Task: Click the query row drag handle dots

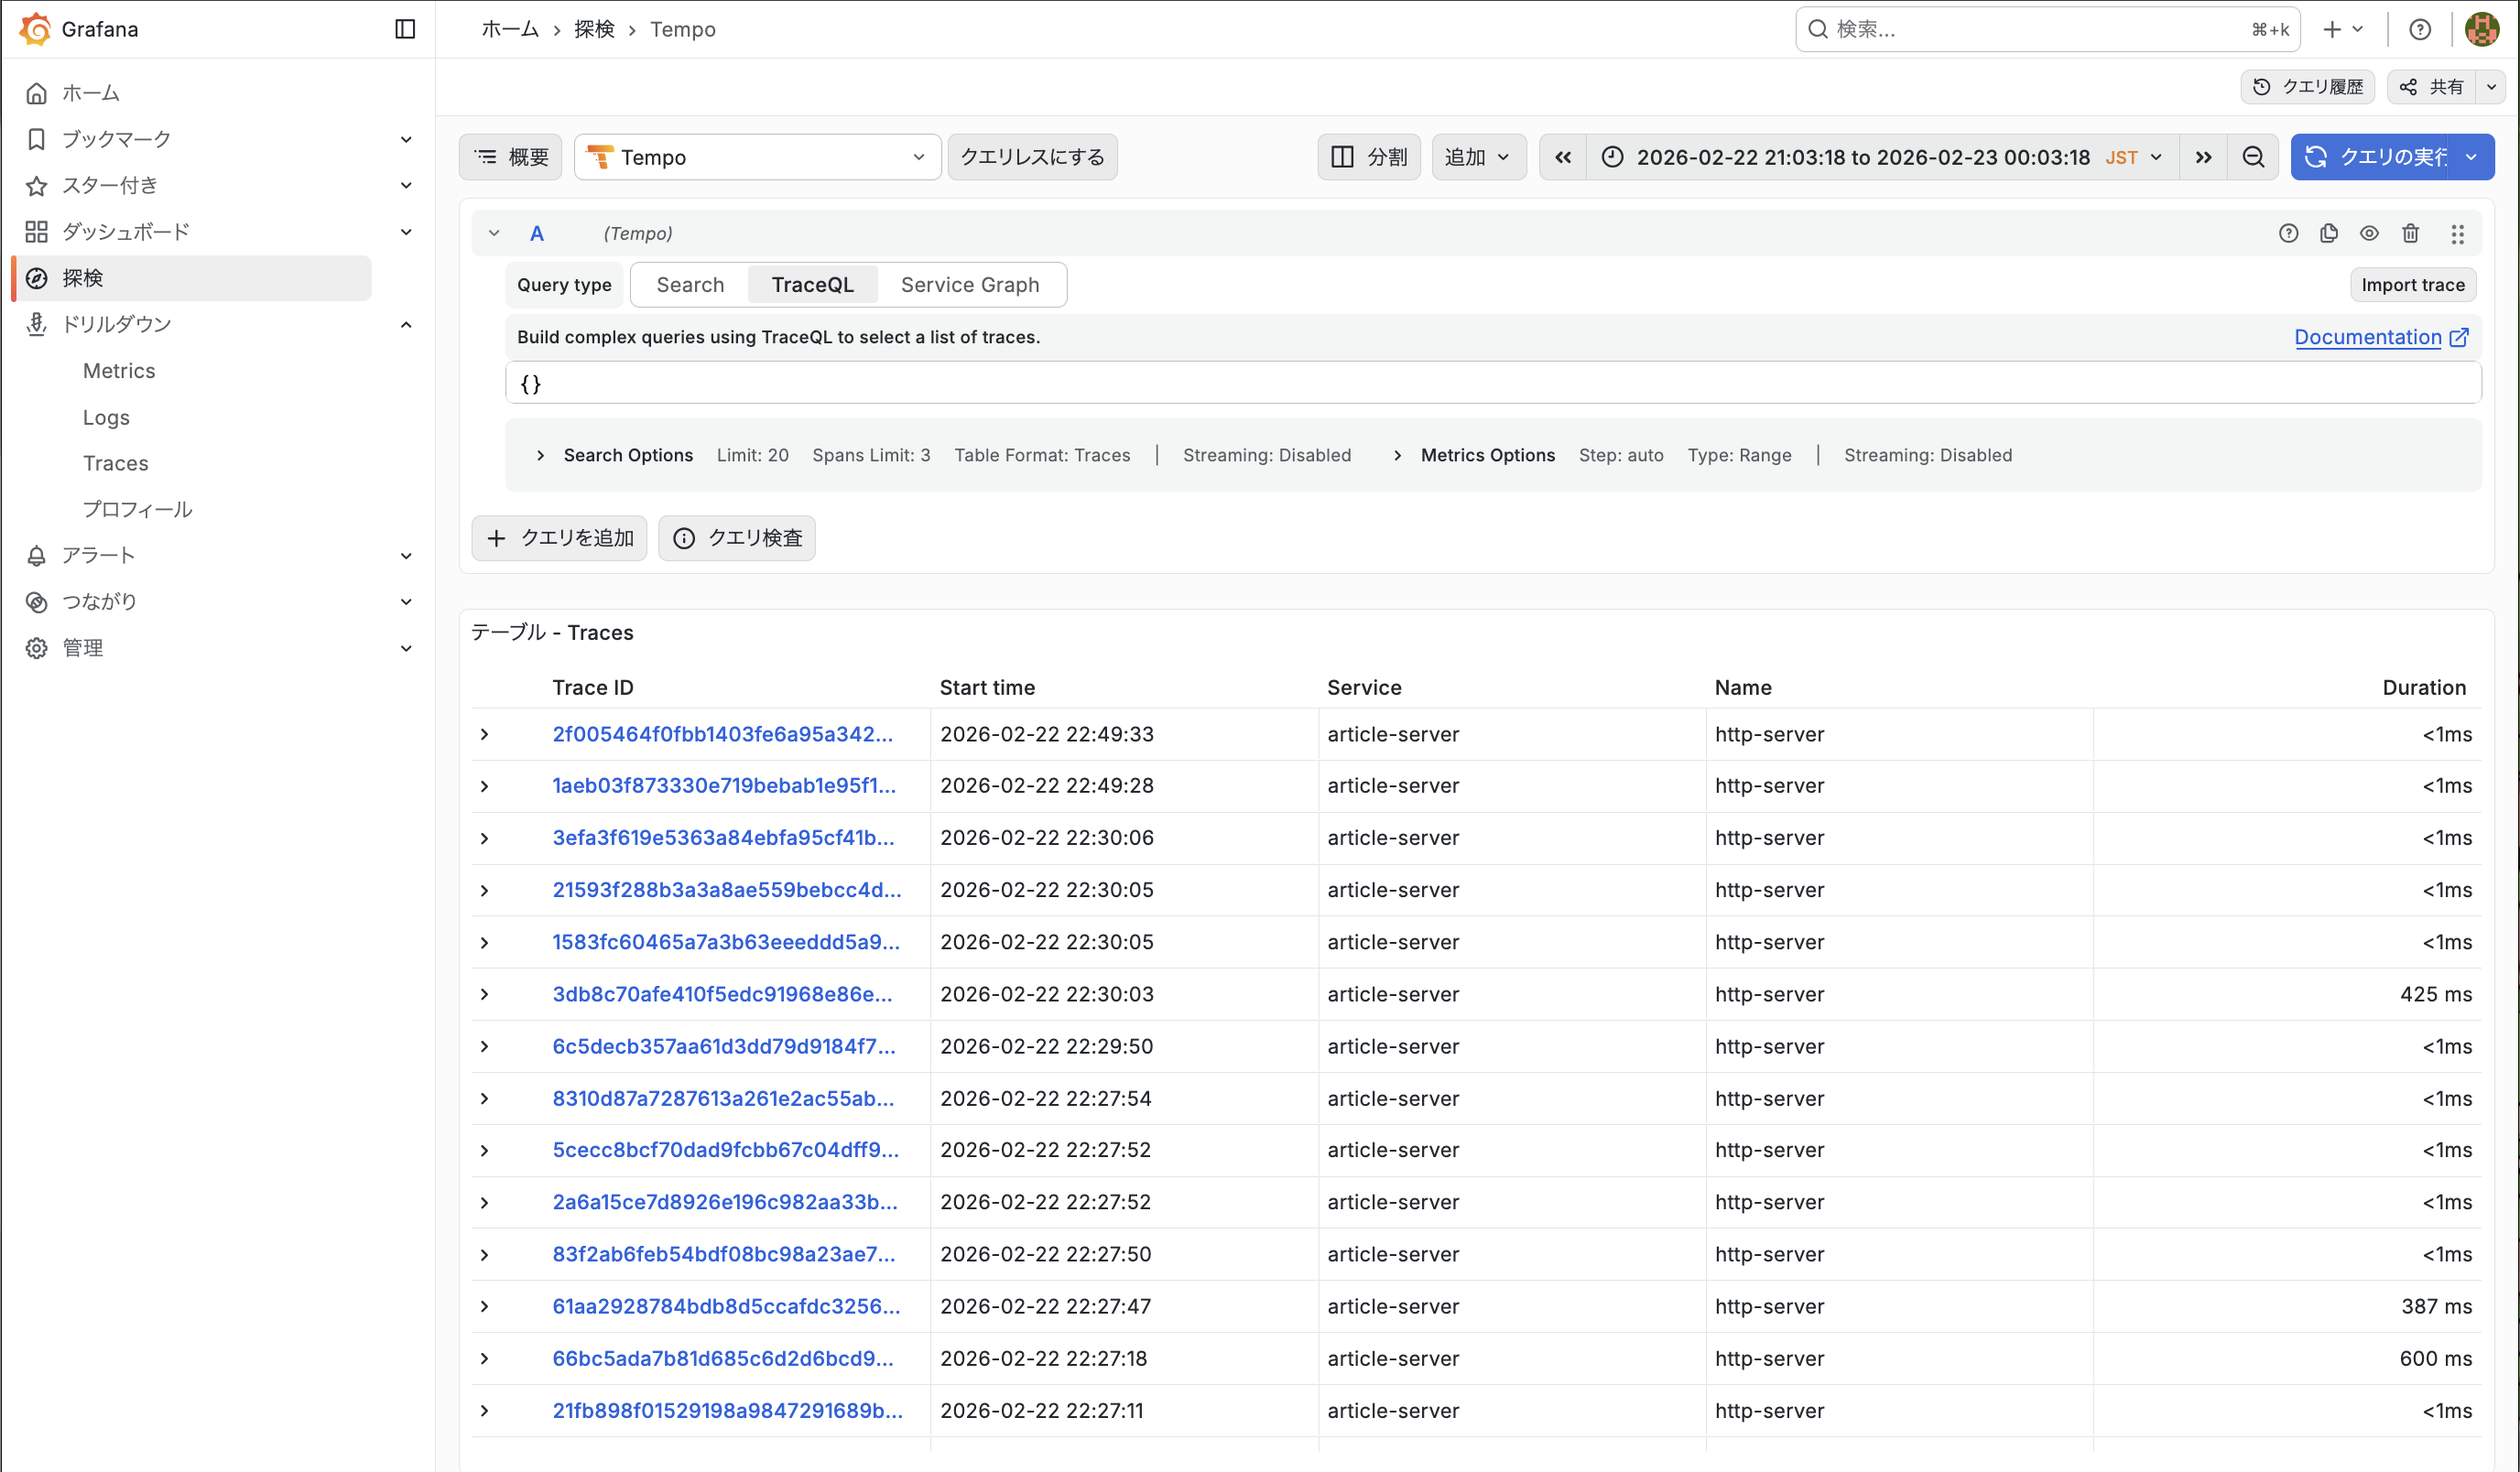Action: pos(2457,233)
